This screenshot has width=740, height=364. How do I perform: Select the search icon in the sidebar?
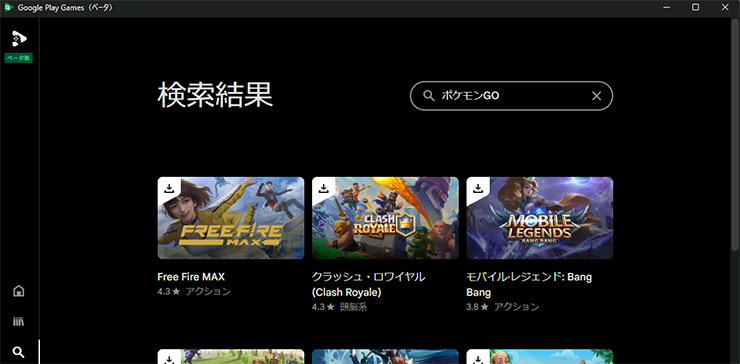coord(18,352)
